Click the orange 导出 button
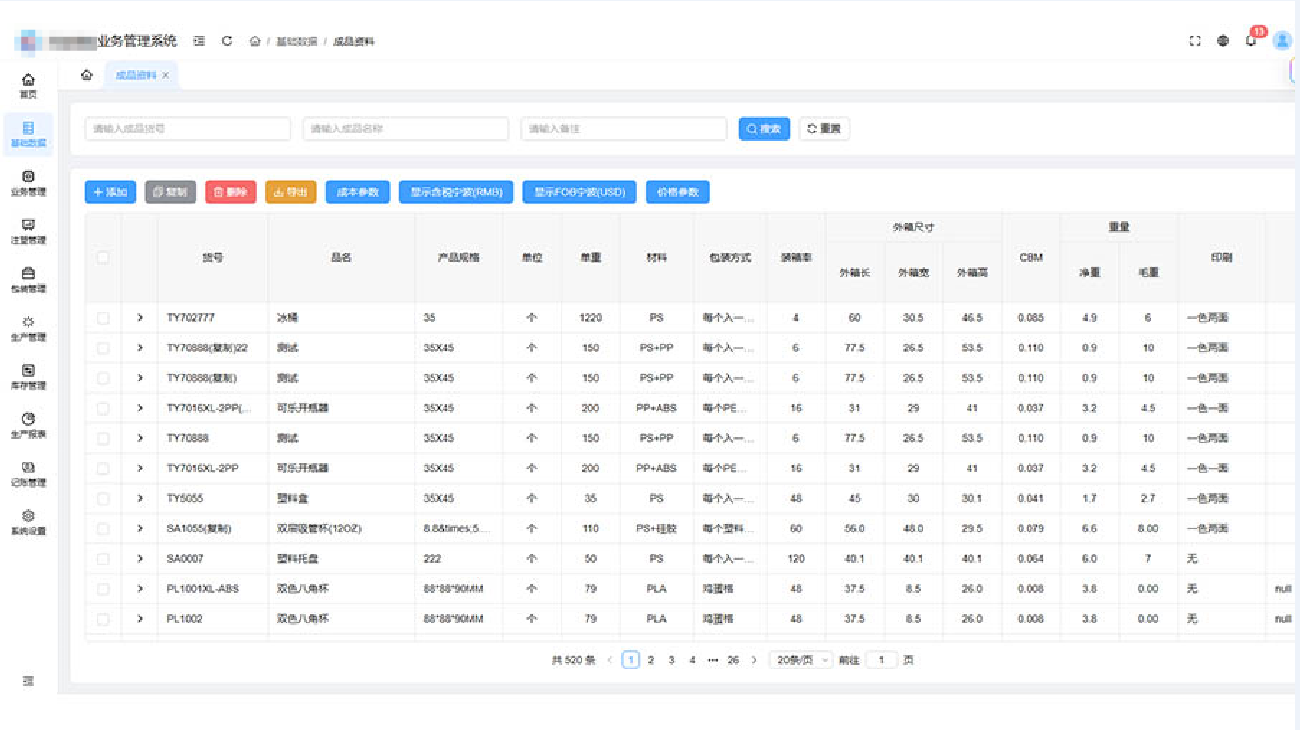The height and width of the screenshot is (730, 1300). pos(291,192)
